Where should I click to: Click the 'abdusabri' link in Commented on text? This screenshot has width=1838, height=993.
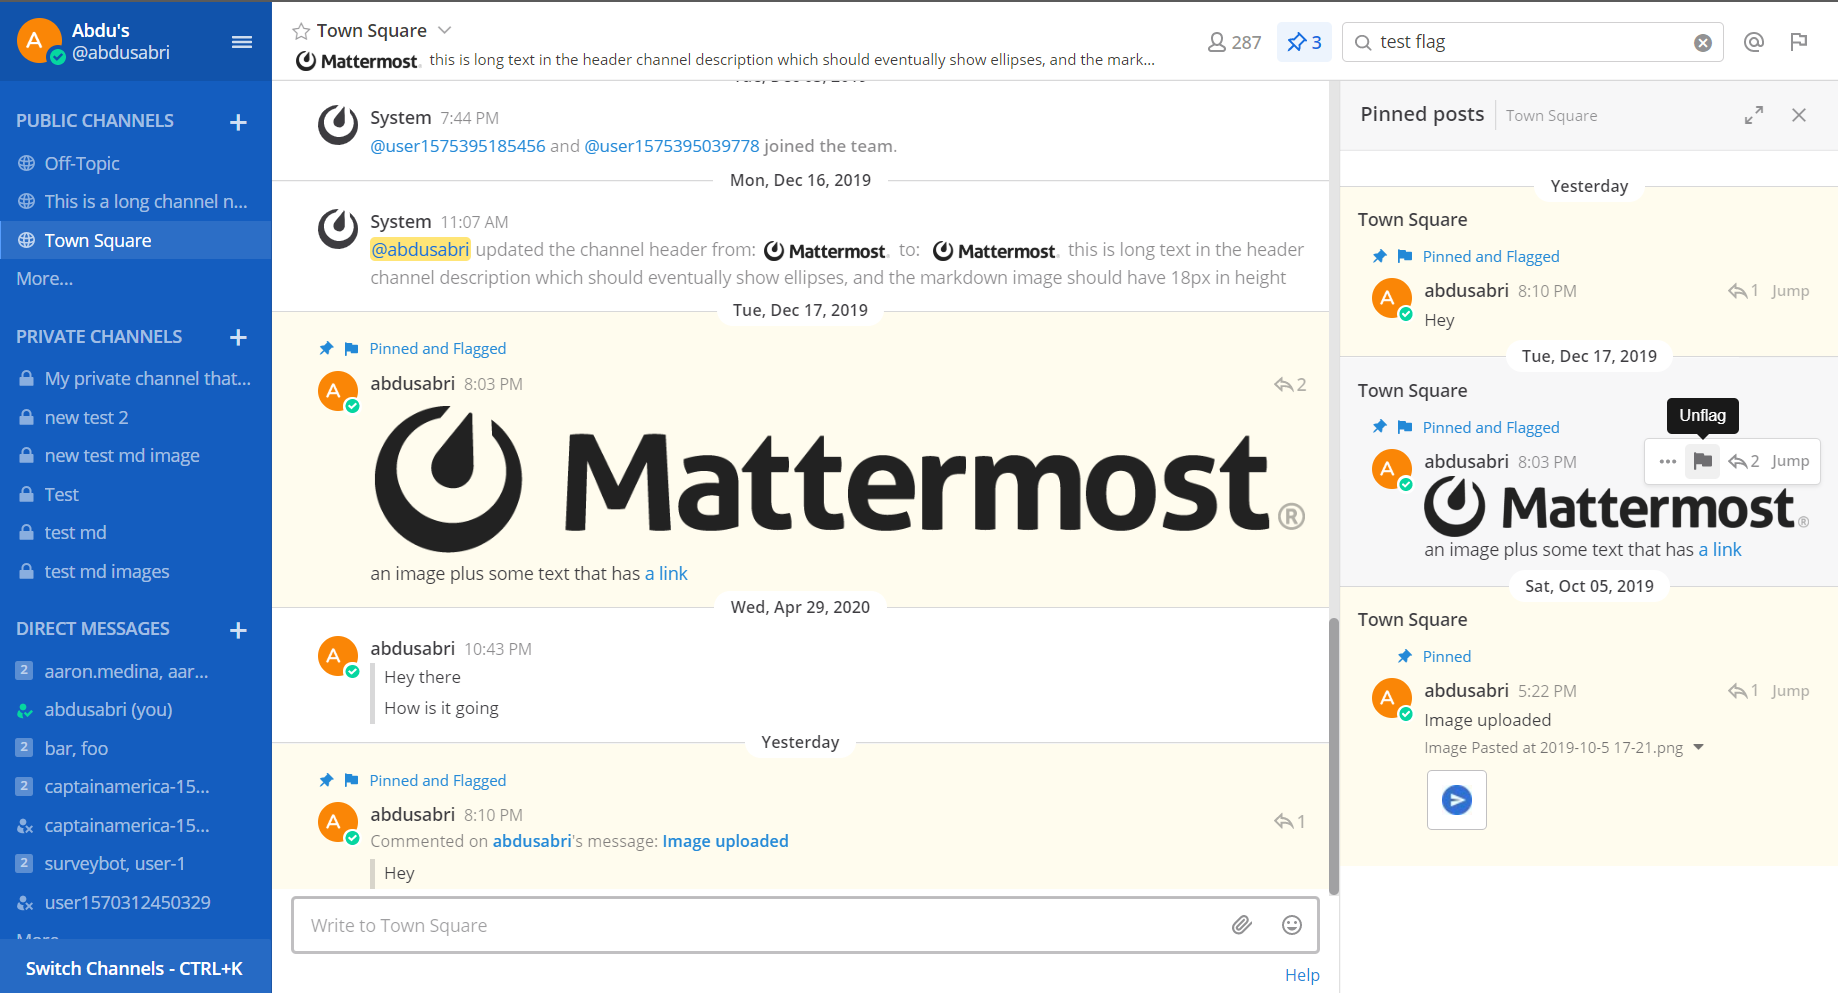532,841
